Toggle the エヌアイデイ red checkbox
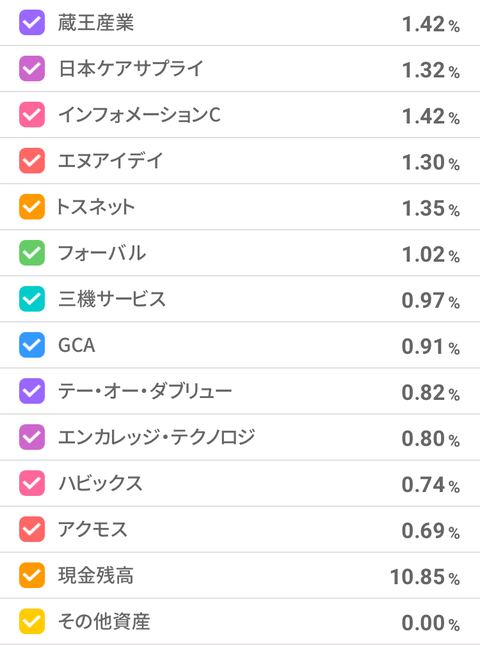The width and height of the screenshot is (480, 645). [x=32, y=161]
